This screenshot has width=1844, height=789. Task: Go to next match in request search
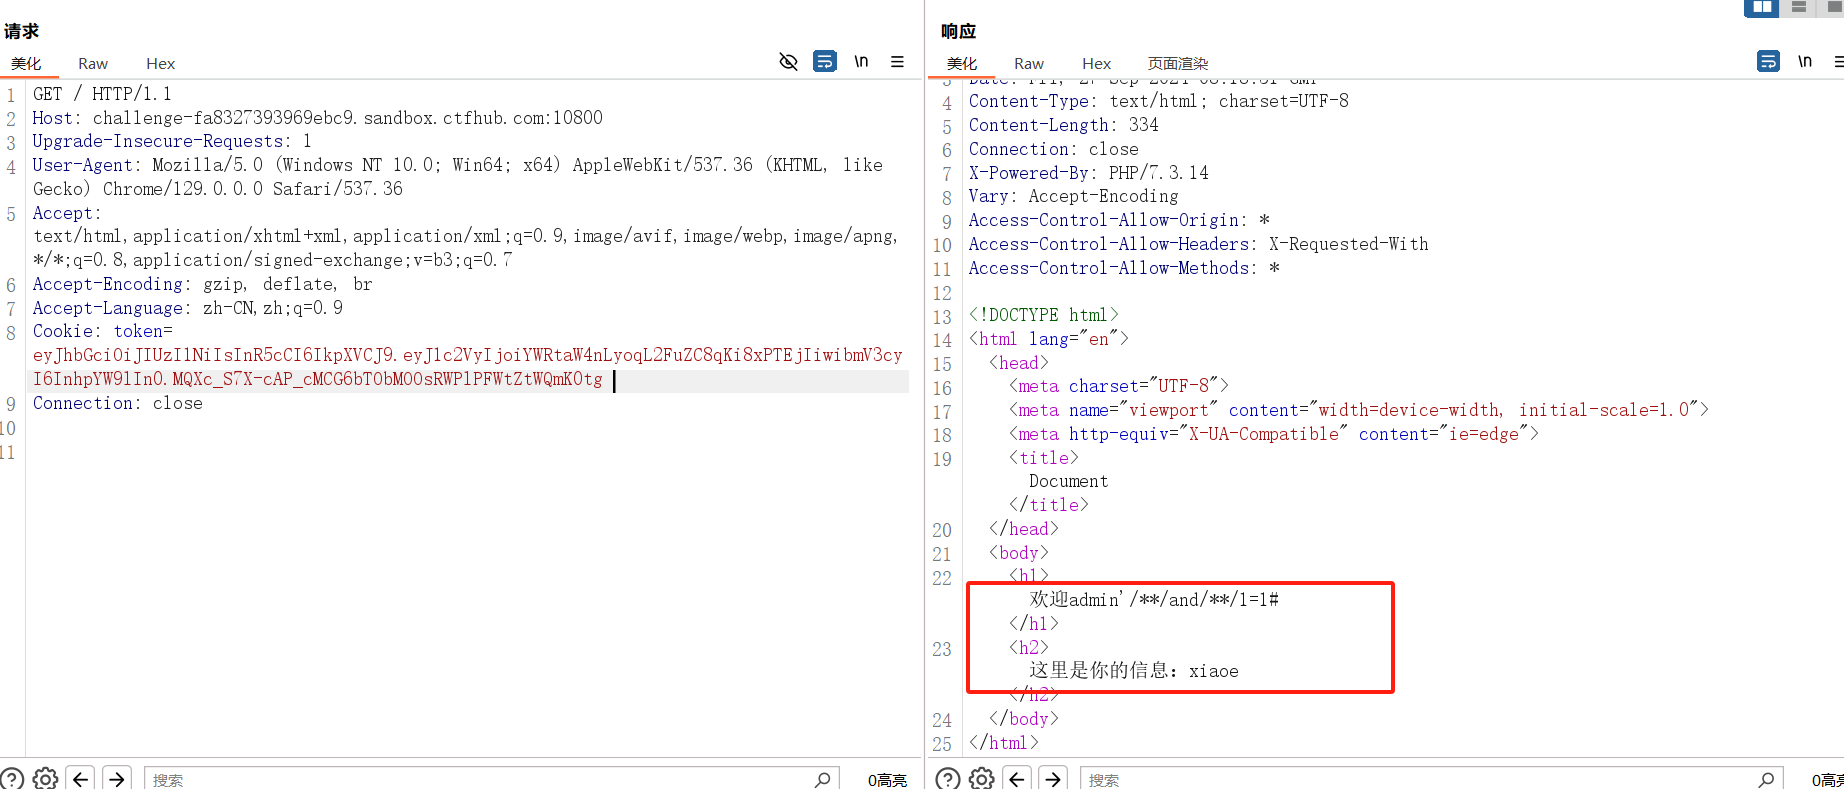tap(117, 778)
